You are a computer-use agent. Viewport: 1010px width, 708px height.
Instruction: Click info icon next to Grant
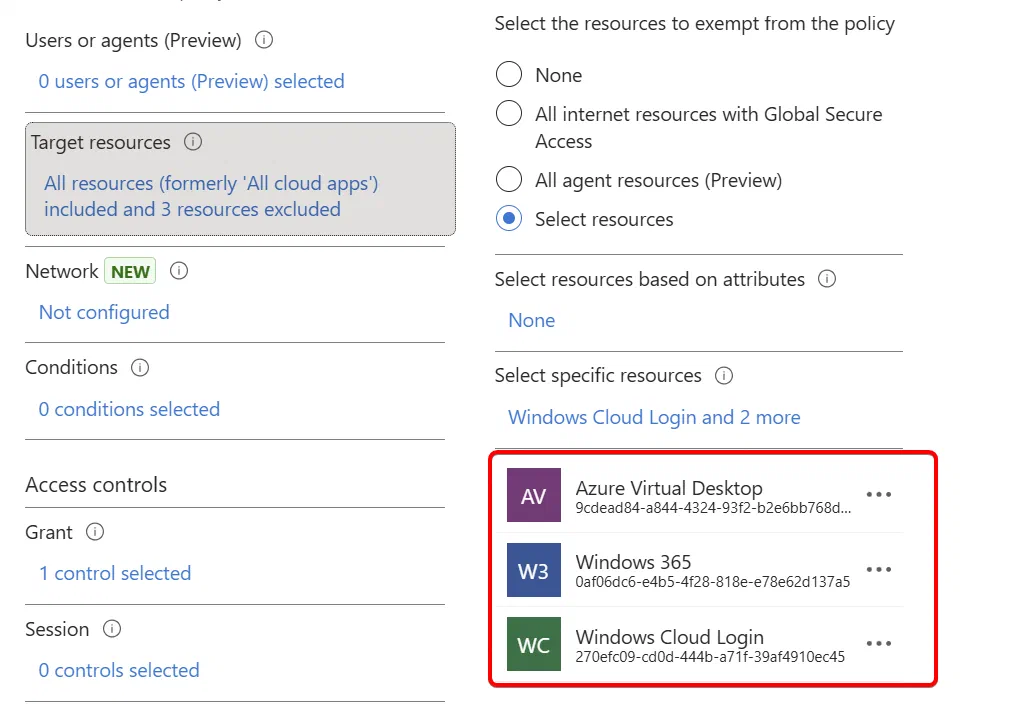click(x=95, y=532)
